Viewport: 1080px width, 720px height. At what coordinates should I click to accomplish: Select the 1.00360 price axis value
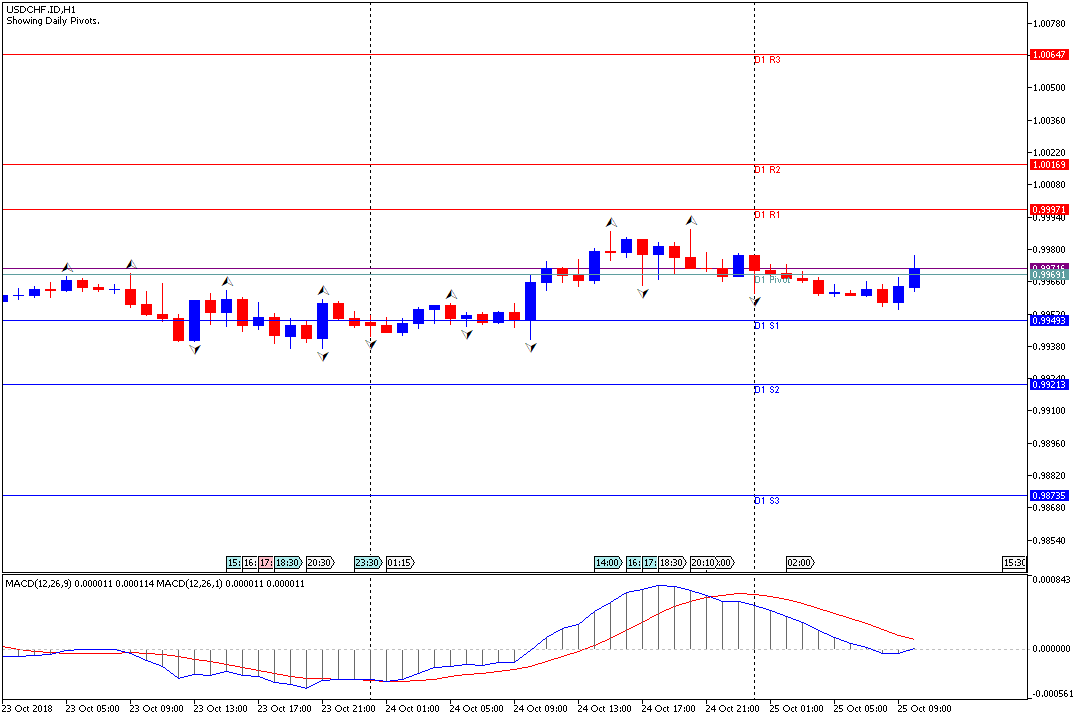coord(1050,121)
